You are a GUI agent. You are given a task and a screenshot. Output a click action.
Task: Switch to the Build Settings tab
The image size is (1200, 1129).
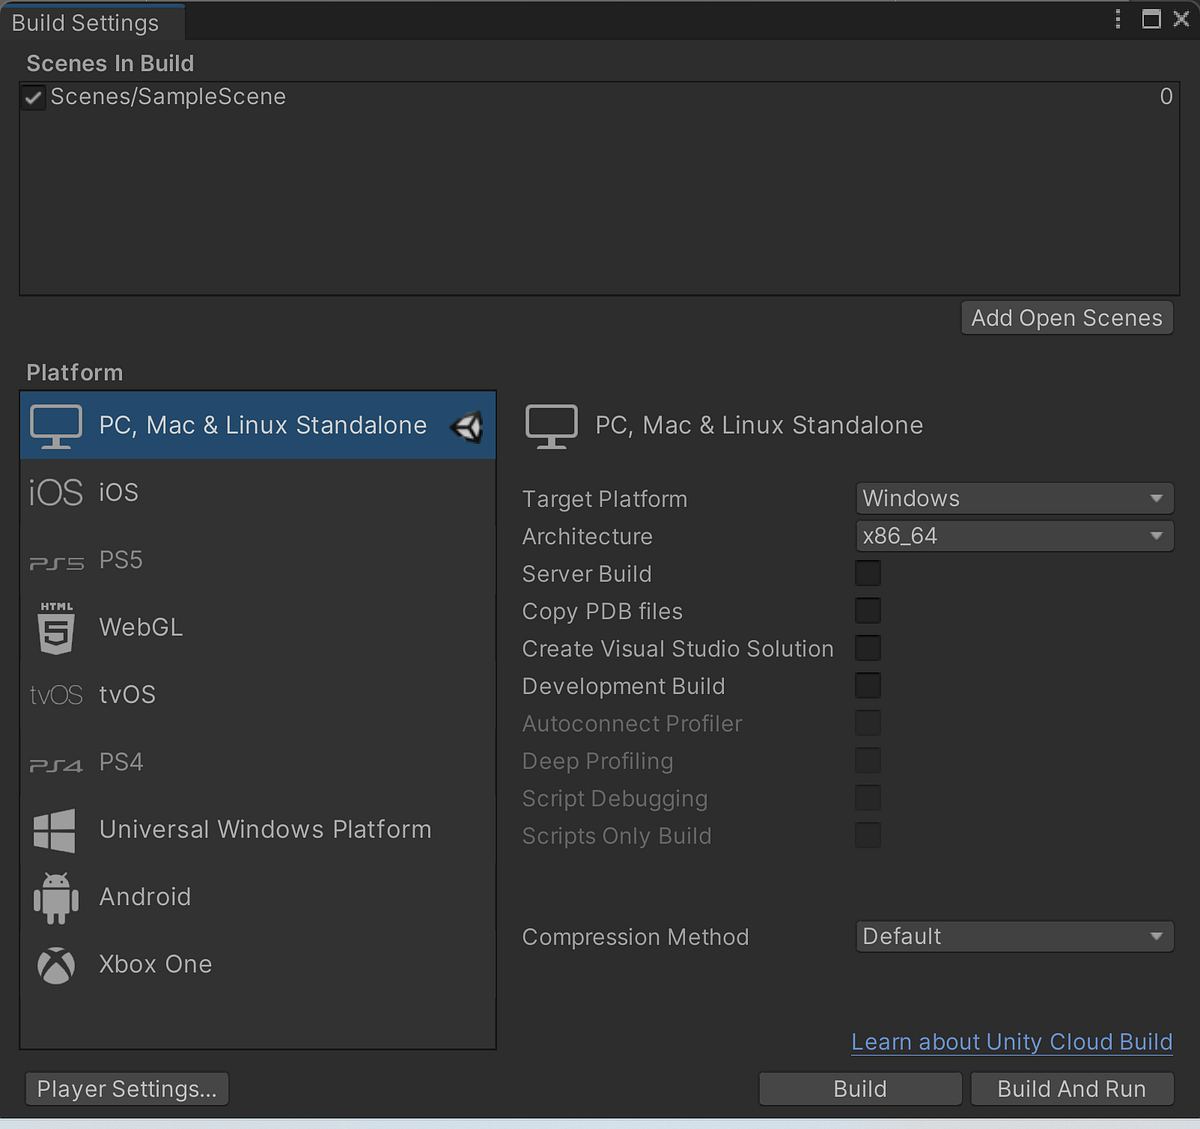pyautogui.click(x=85, y=22)
